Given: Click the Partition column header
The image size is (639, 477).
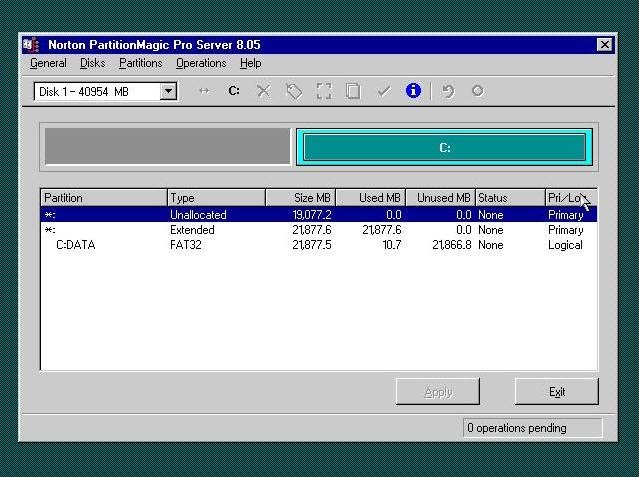Looking at the screenshot, I should (x=104, y=198).
